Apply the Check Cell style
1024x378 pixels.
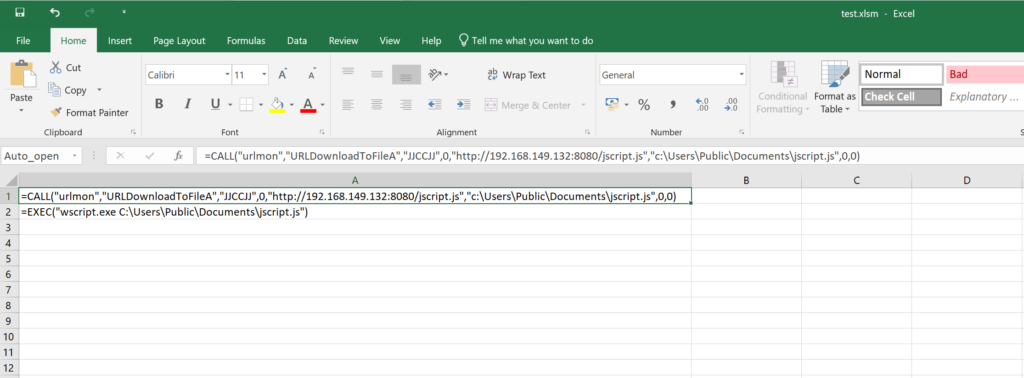tap(901, 97)
